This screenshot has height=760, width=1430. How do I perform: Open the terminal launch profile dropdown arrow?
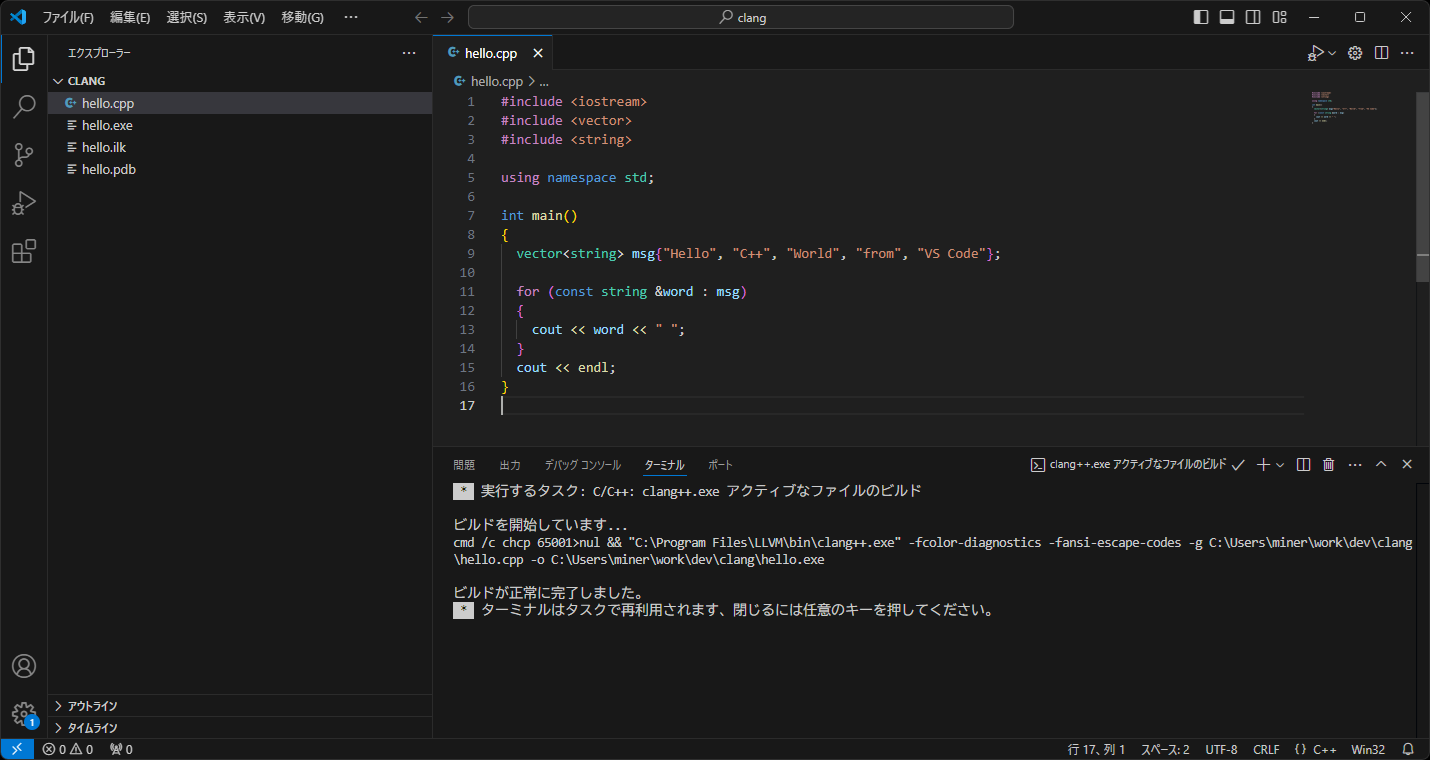pos(1279,464)
